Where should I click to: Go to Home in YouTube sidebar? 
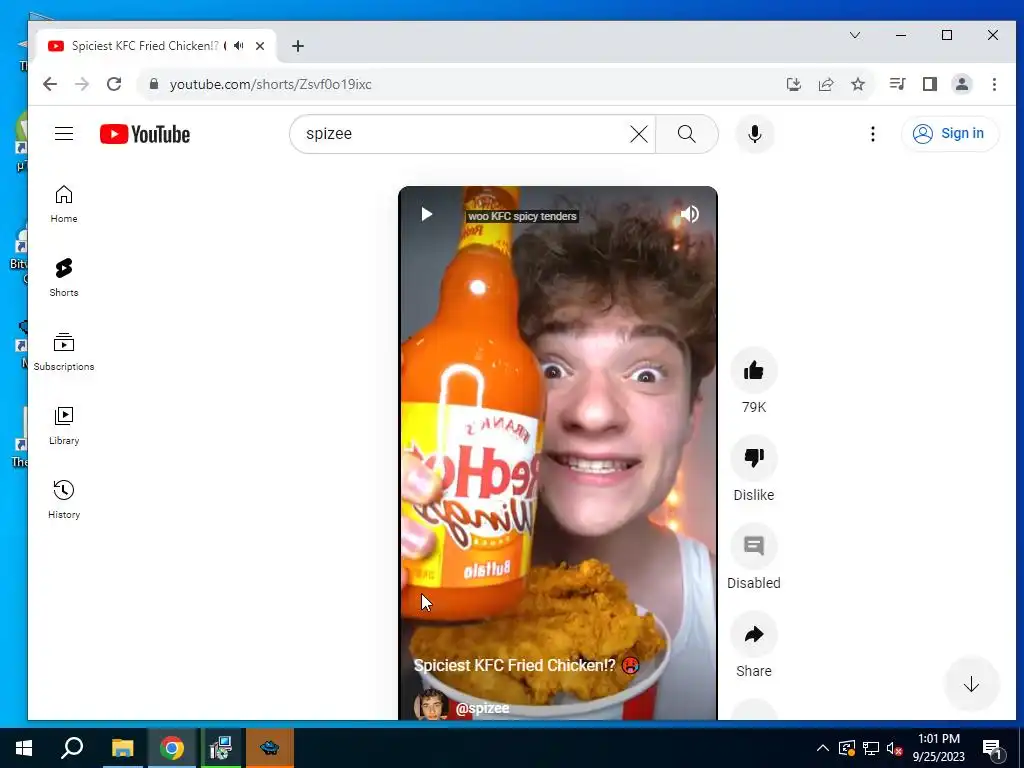64,204
